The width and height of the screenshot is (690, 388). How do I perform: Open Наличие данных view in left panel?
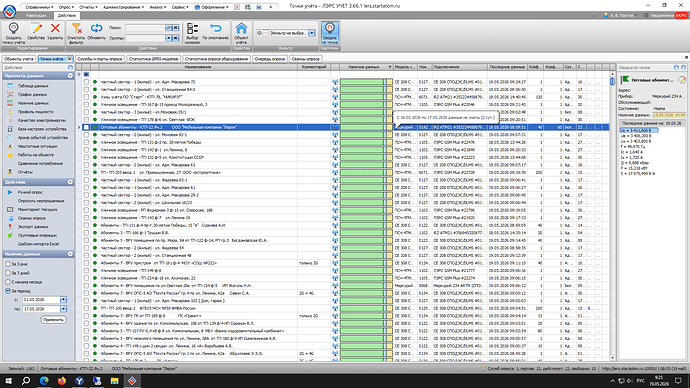click(x=33, y=103)
